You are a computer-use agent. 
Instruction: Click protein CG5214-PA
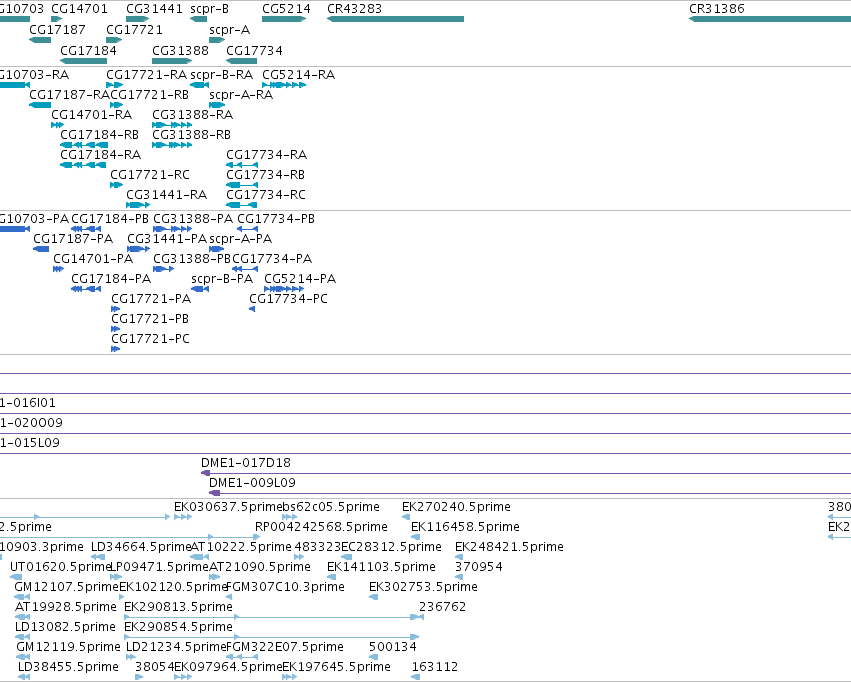[300, 279]
